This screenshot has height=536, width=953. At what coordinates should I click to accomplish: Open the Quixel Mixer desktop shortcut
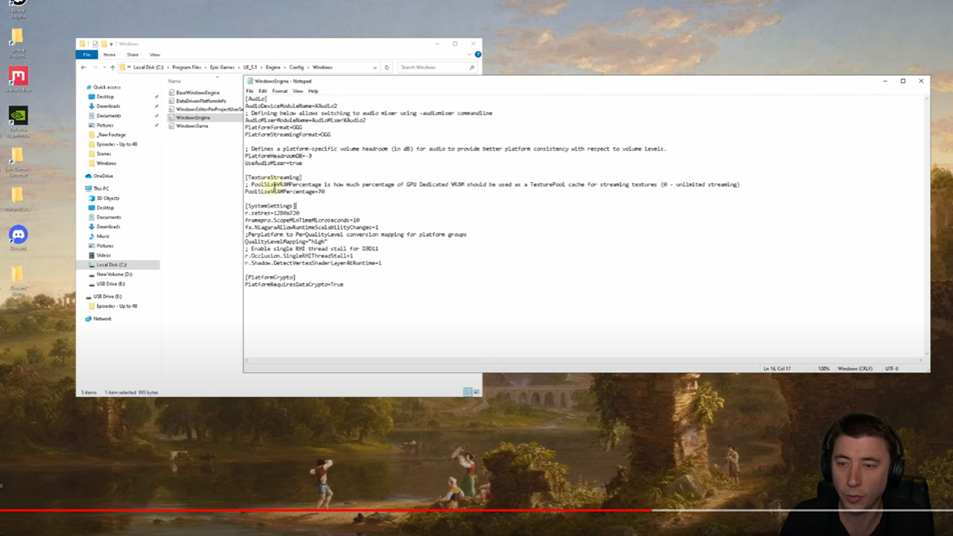18,79
